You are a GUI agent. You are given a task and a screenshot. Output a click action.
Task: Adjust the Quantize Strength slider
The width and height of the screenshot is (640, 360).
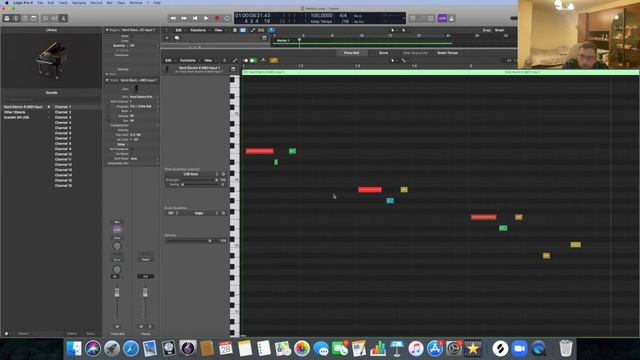point(200,180)
